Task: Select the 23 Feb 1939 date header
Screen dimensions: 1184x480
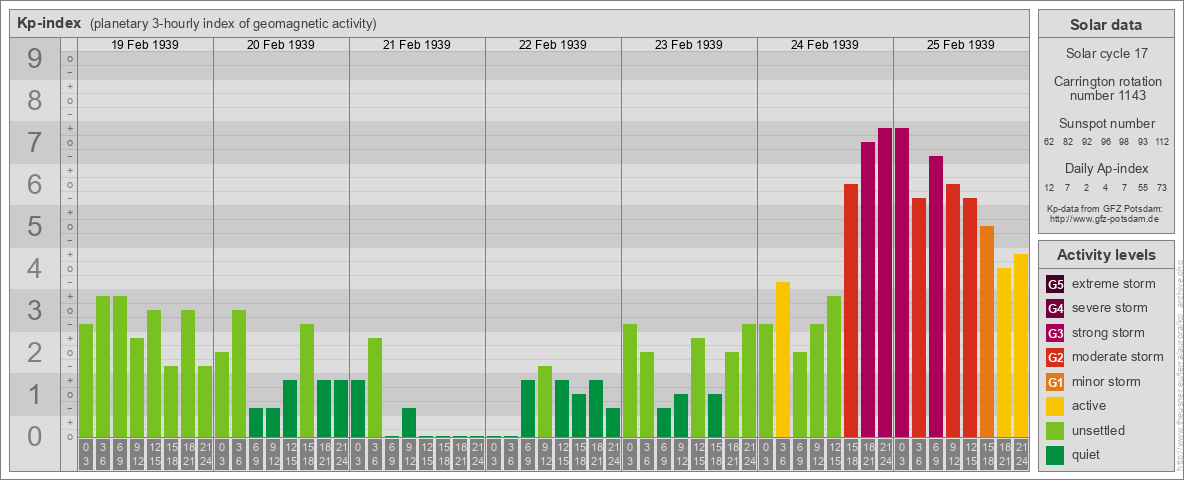Action: pos(689,45)
